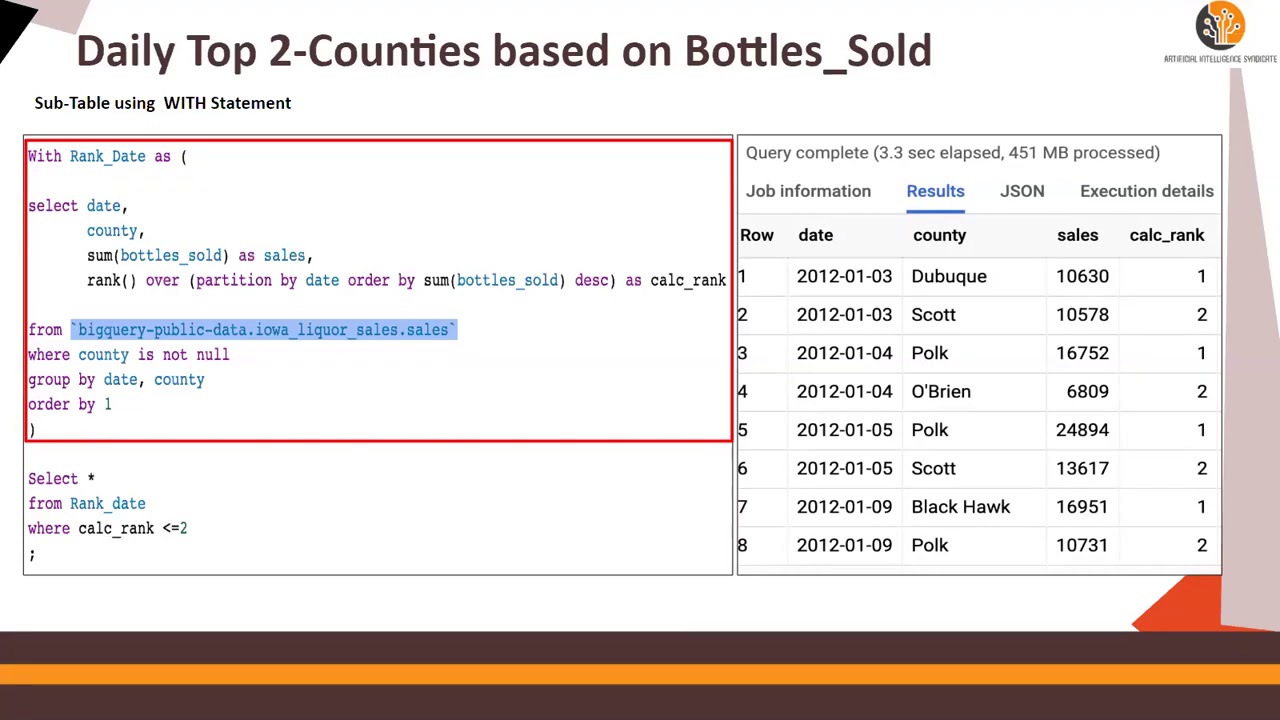The image size is (1280, 720).
Task: Click the slide title 'Daily Top 2-Counties'
Action: coord(504,51)
